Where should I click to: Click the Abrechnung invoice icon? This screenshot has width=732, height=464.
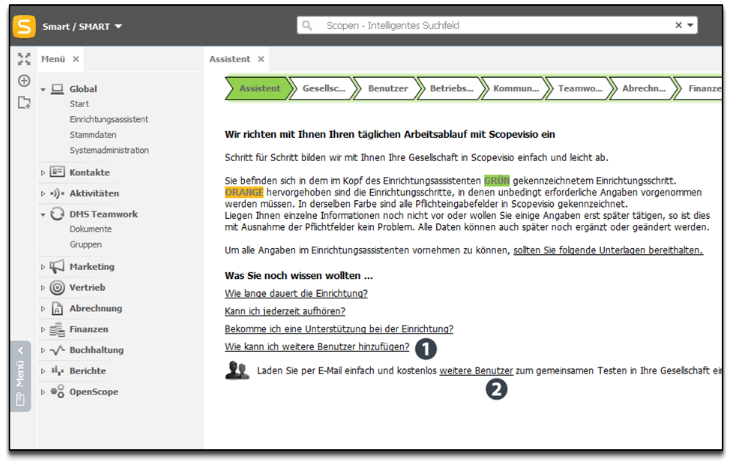(x=57, y=309)
